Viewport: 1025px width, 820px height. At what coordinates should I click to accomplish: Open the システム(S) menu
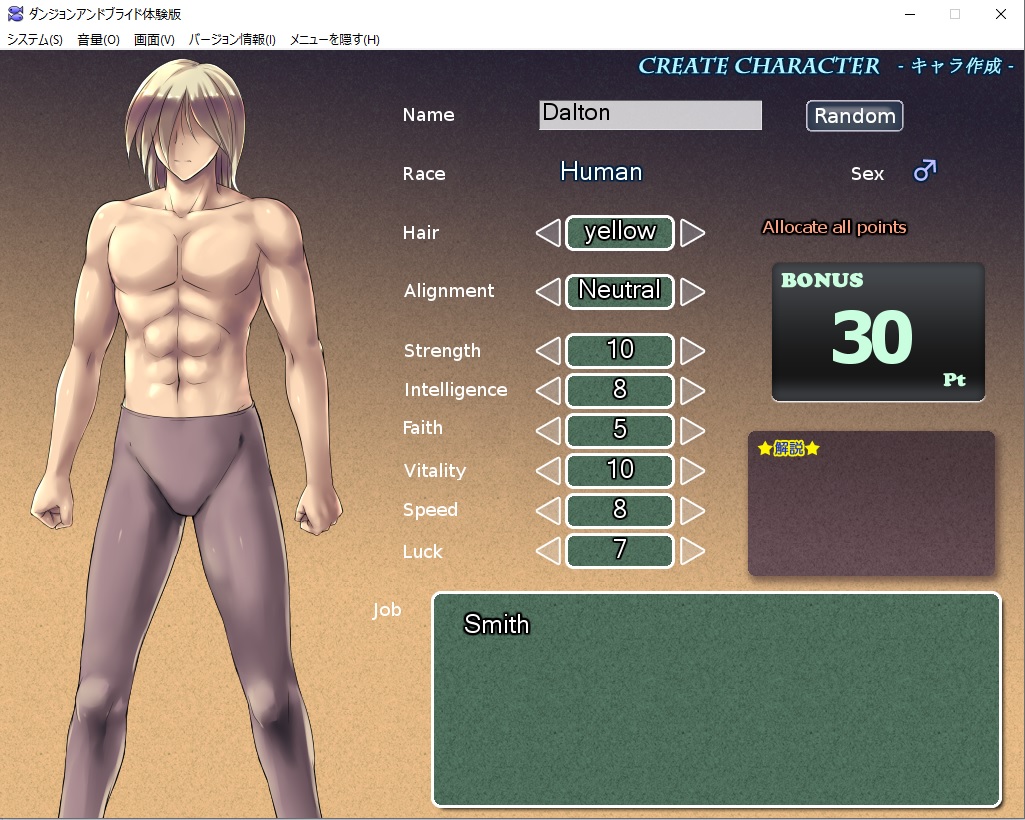(35, 39)
